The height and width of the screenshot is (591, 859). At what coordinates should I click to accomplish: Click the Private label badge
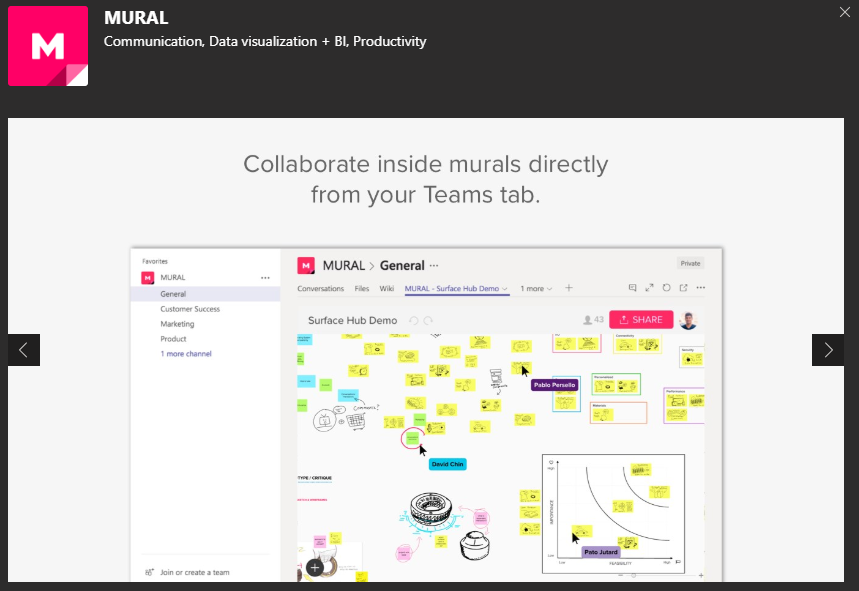tap(690, 263)
